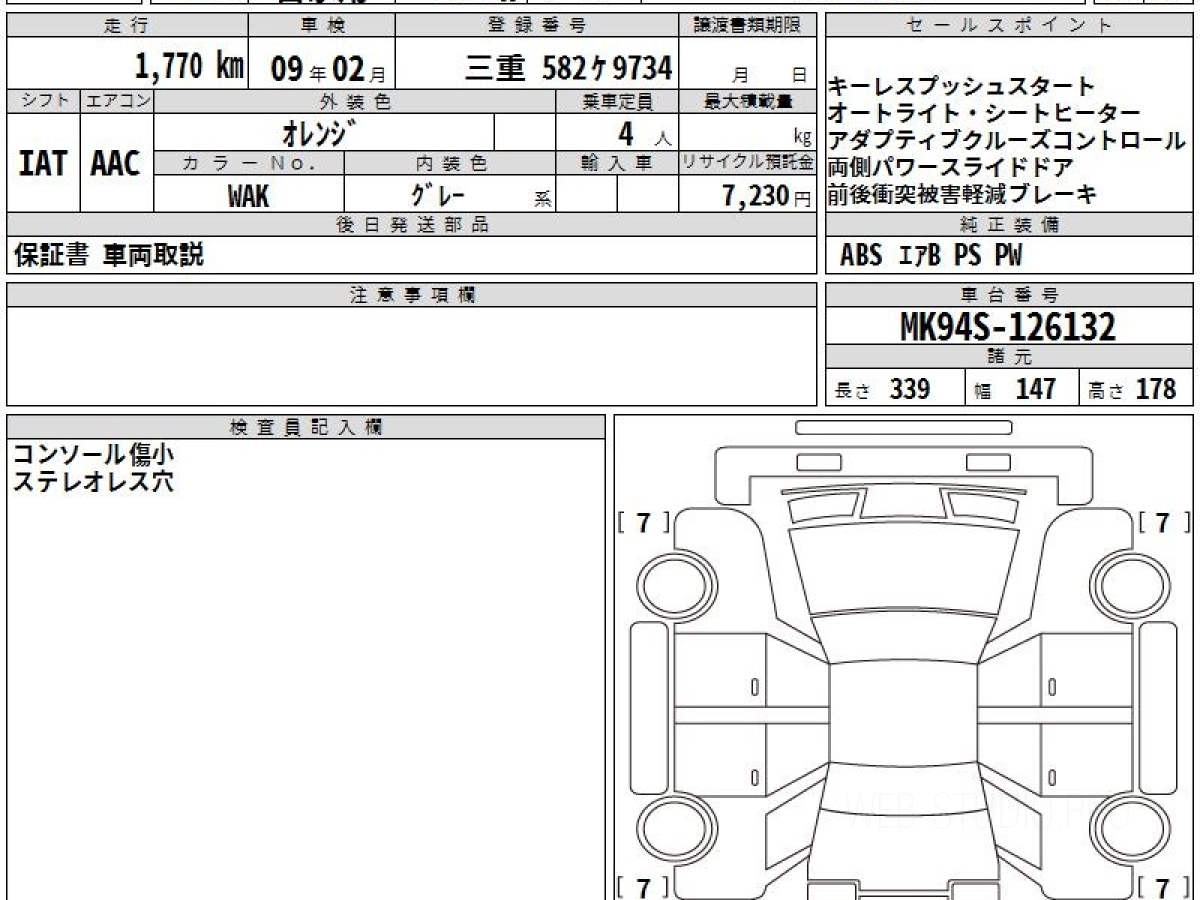Click the セールスポイント section header
The height and width of the screenshot is (900, 1200).
click(x=1008, y=26)
